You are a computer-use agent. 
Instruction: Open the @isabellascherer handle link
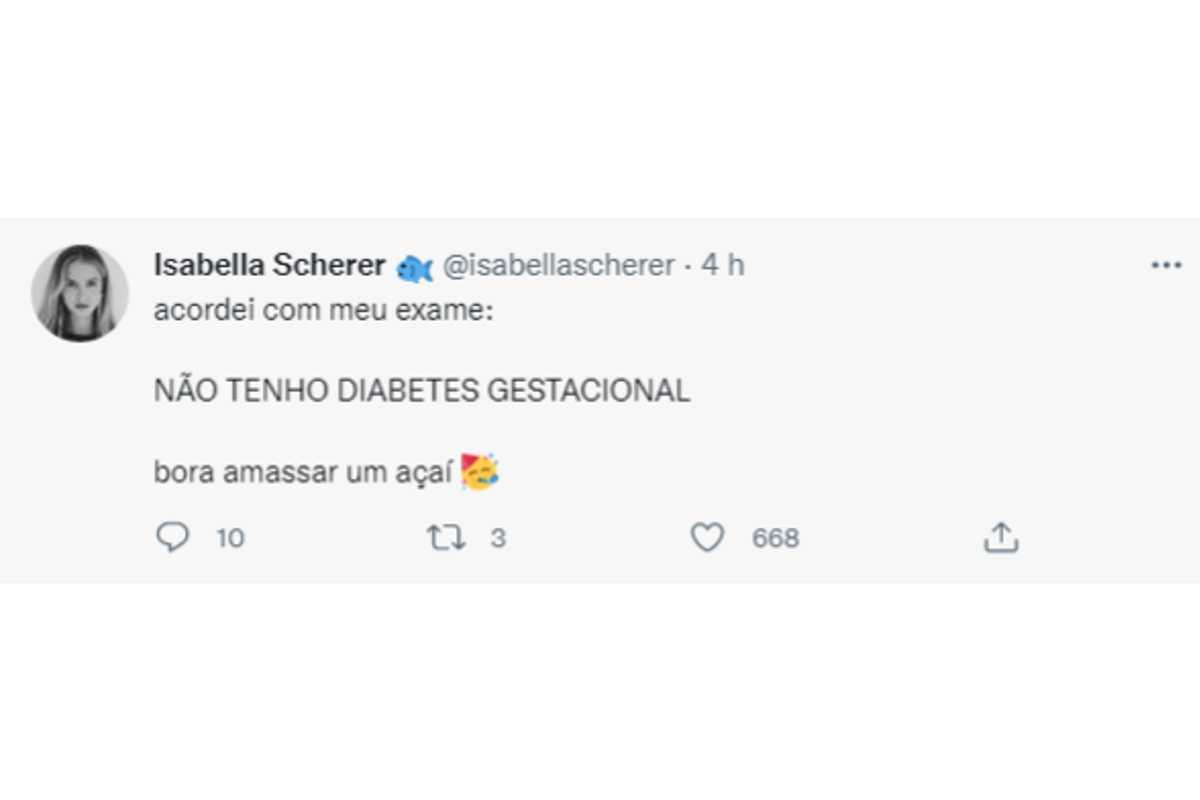coord(558,265)
